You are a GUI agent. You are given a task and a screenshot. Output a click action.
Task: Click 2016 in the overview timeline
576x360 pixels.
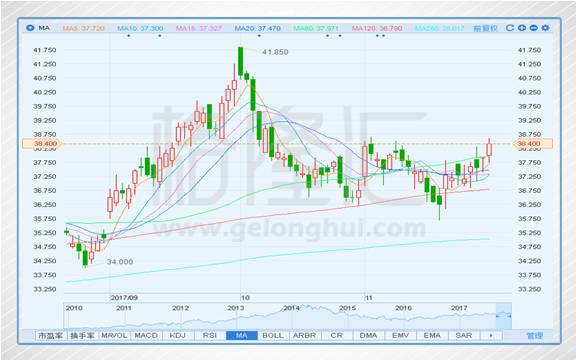click(x=403, y=308)
